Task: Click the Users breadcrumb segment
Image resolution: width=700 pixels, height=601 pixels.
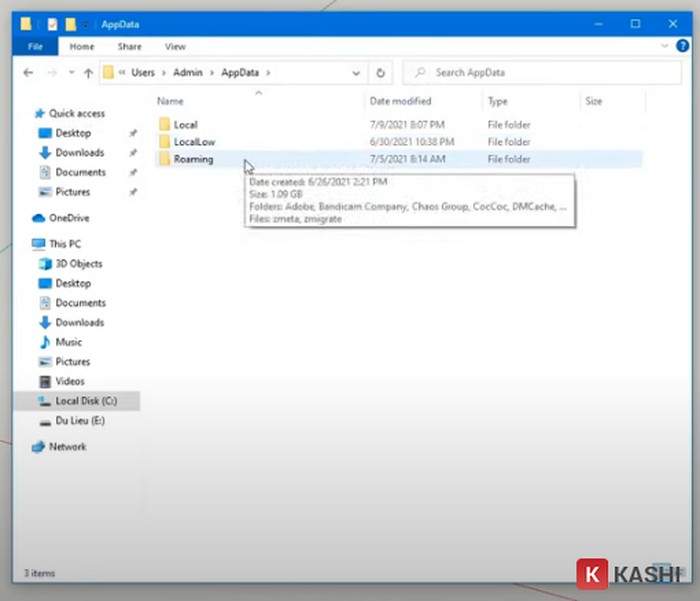Action: click(x=143, y=72)
